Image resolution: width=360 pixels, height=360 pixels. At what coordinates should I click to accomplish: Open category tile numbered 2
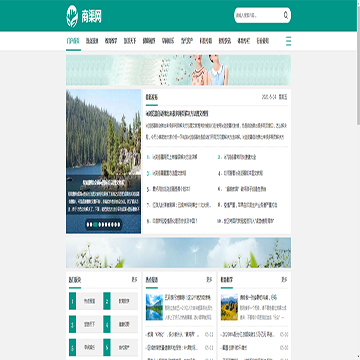coord(120,301)
